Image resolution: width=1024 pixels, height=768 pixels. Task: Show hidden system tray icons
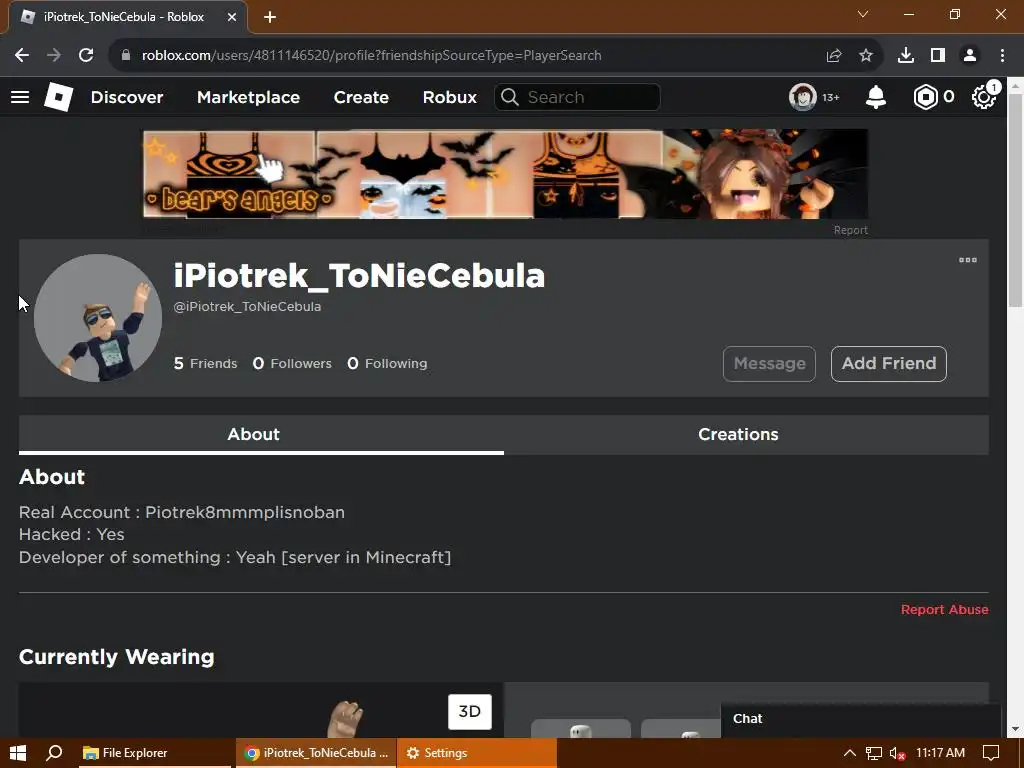click(849, 753)
